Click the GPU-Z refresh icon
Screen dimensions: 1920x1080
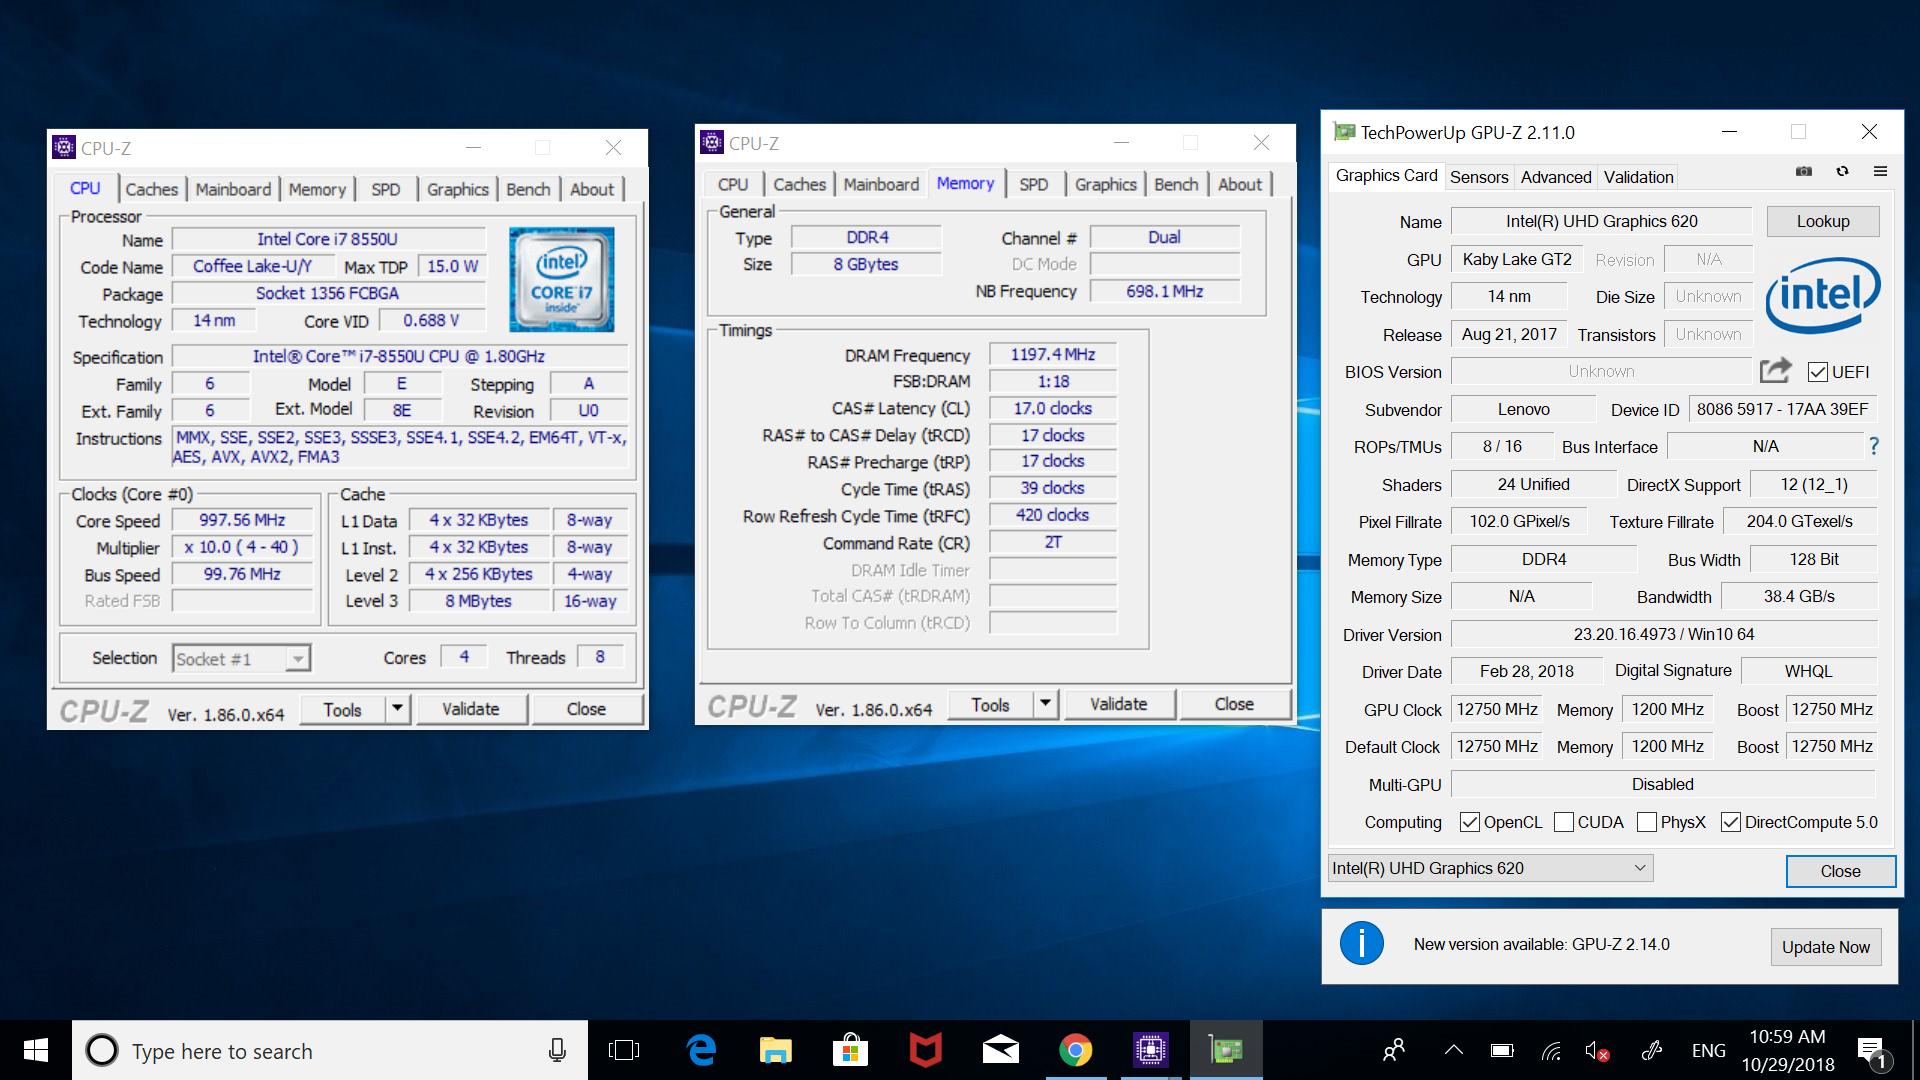(x=1842, y=172)
